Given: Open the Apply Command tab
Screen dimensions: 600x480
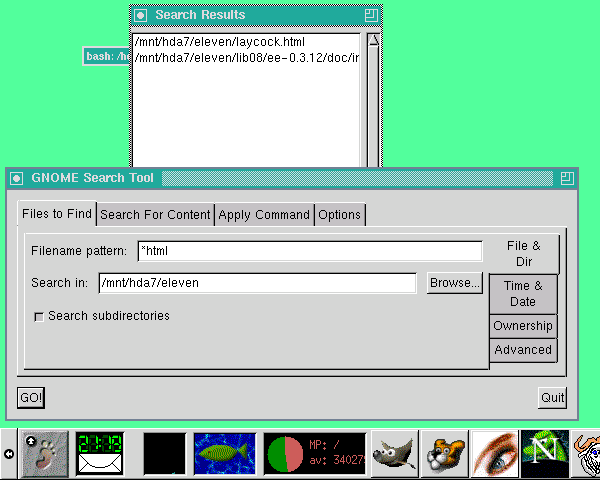Looking at the screenshot, I should click(264, 215).
